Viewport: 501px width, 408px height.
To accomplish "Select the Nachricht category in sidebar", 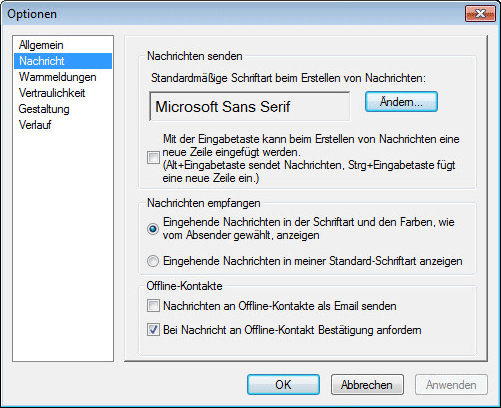I will 63,61.
